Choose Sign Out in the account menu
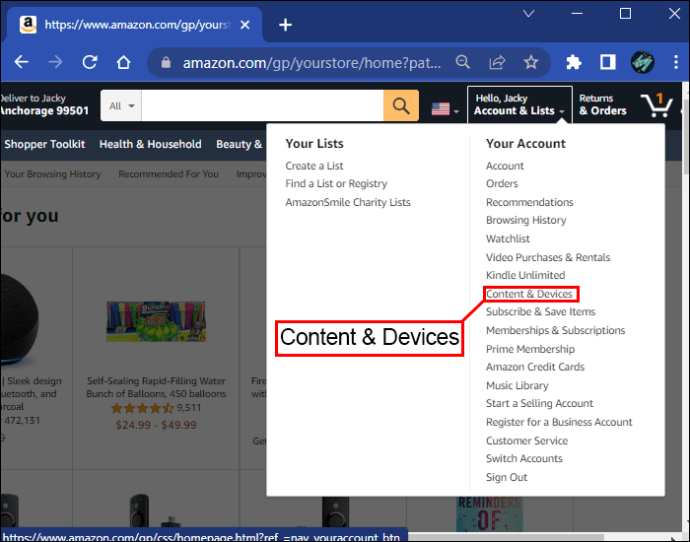 506,477
